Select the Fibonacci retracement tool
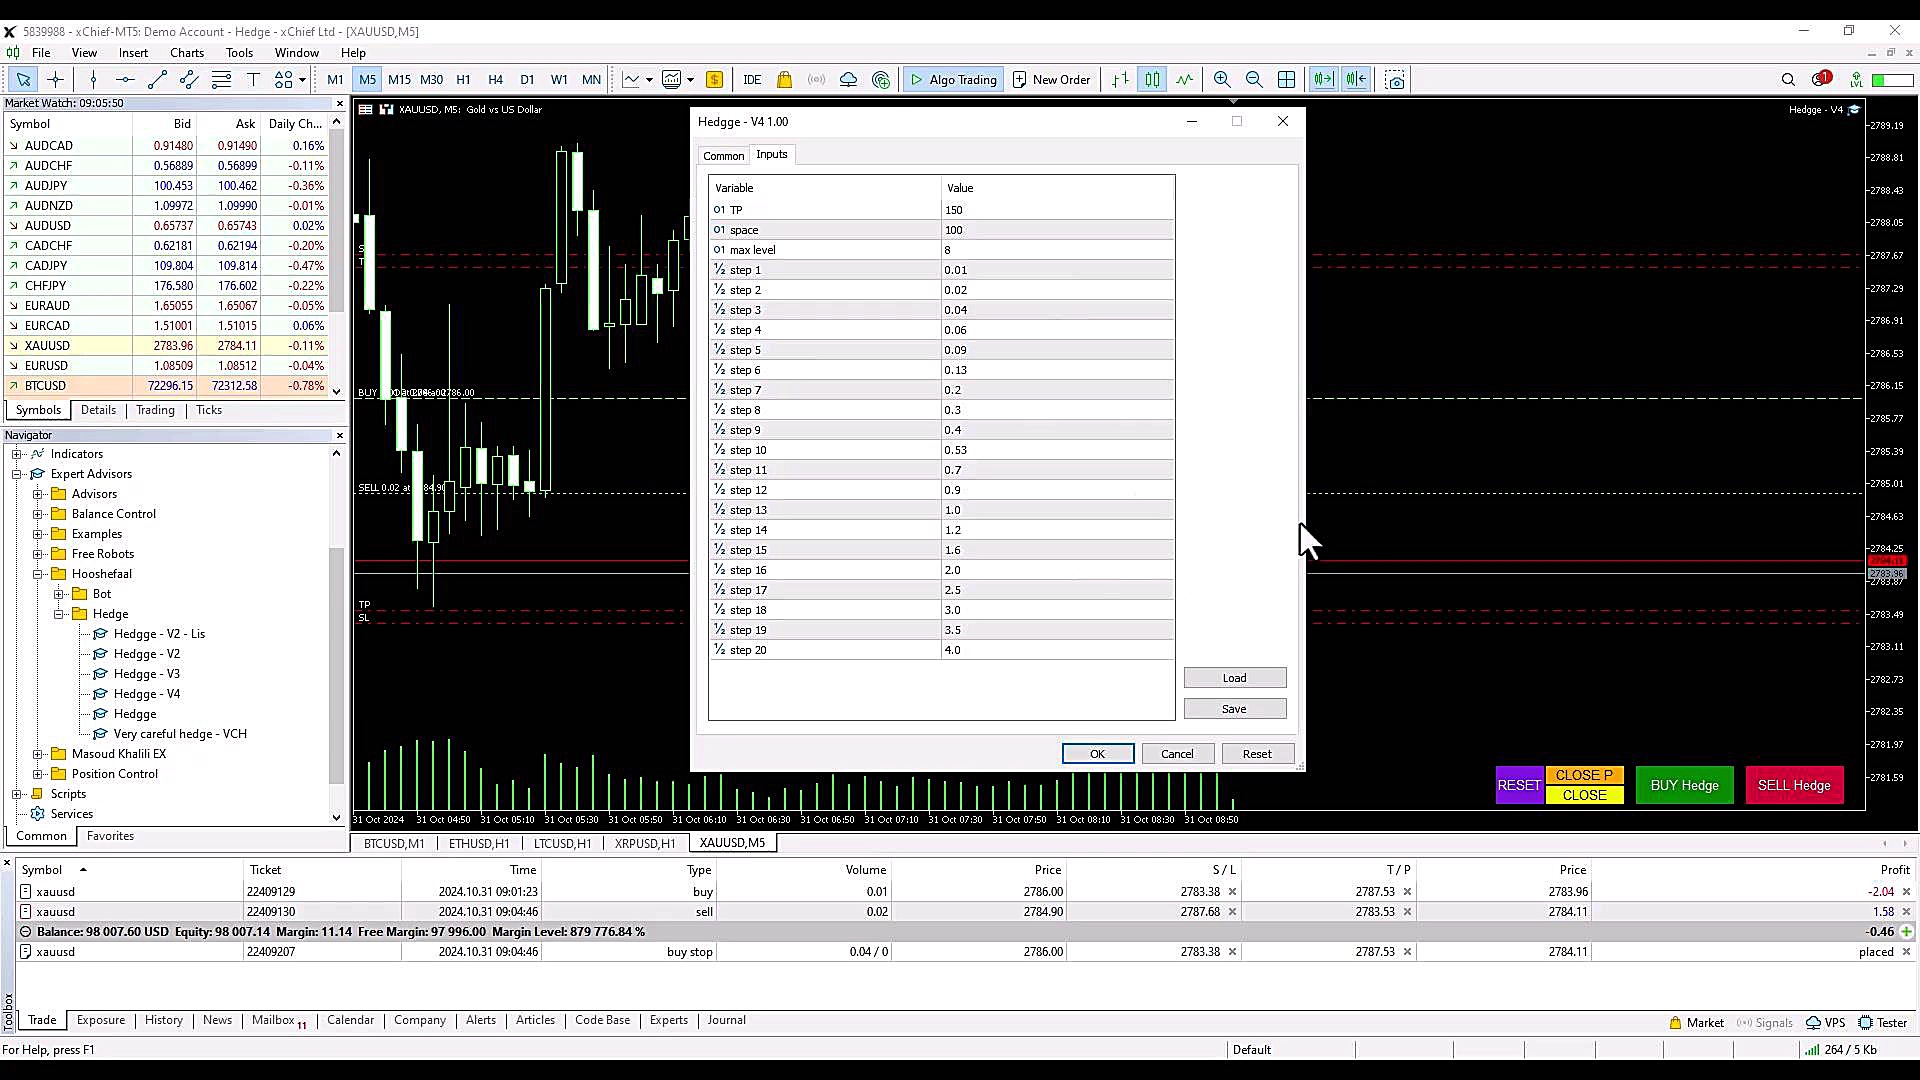The image size is (1920, 1080). coord(221,80)
